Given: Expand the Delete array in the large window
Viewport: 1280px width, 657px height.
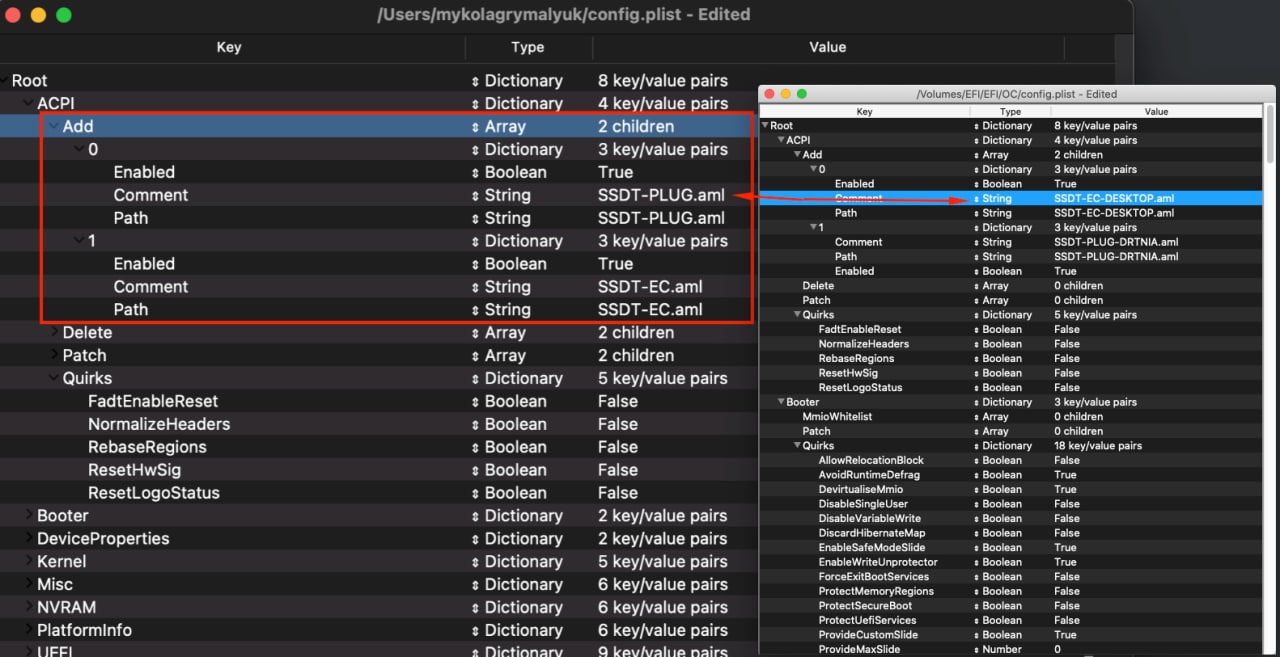Looking at the screenshot, I should (x=54, y=332).
